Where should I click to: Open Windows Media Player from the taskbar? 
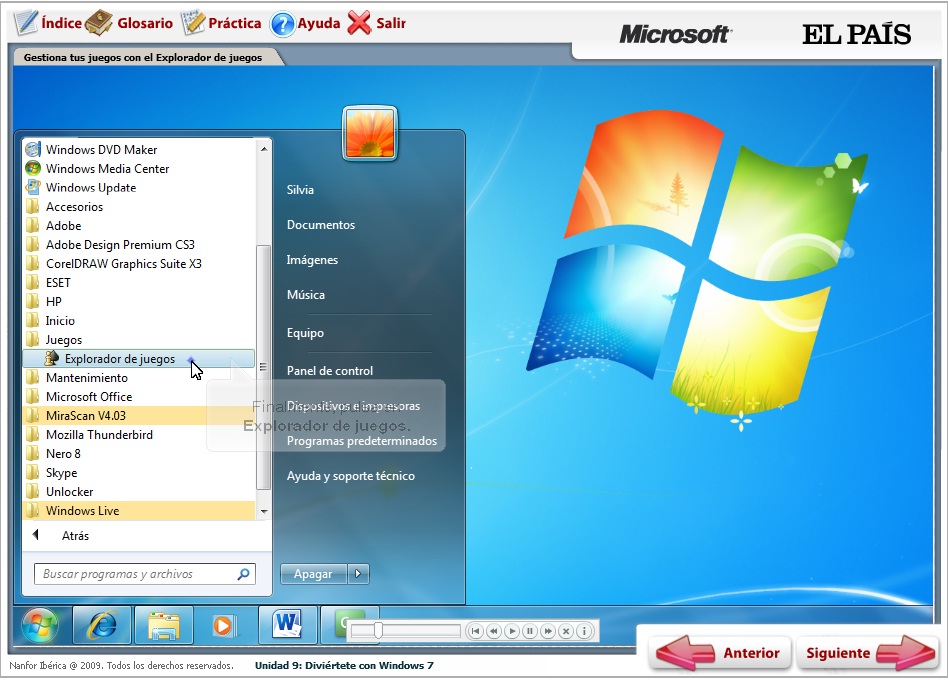[x=225, y=625]
